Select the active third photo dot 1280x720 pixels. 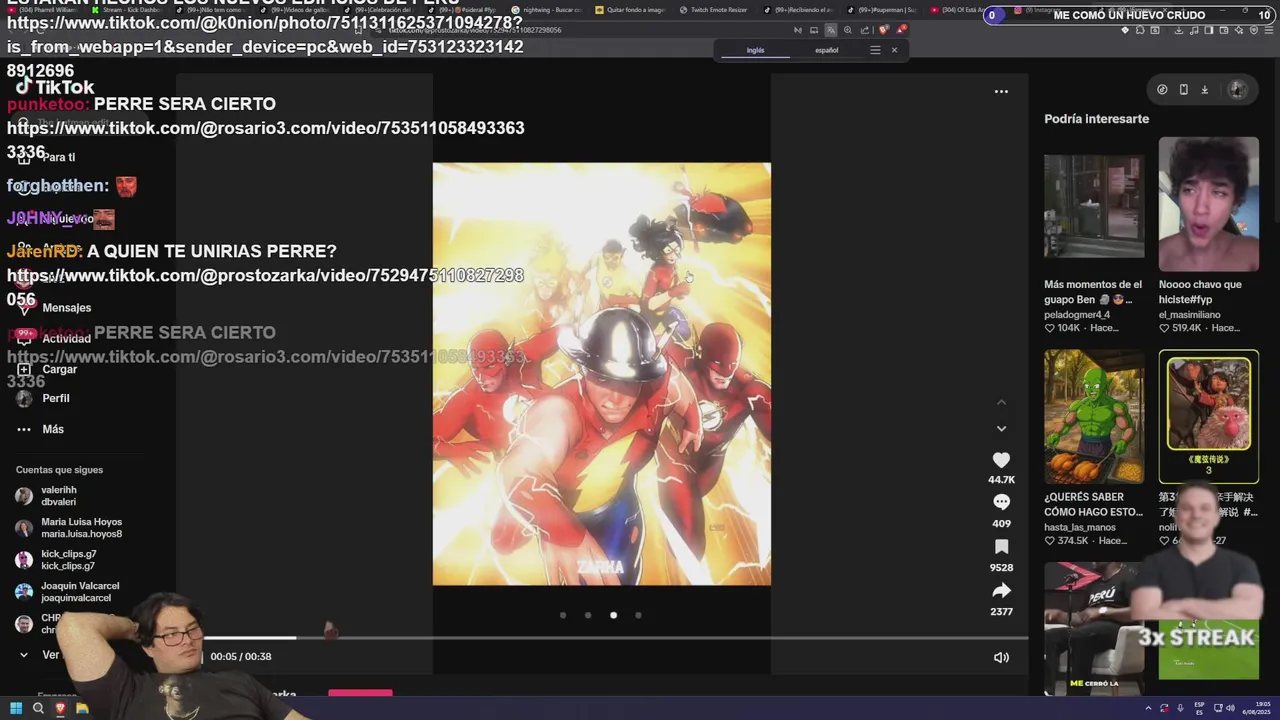pyautogui.click(x=613, y=615)
